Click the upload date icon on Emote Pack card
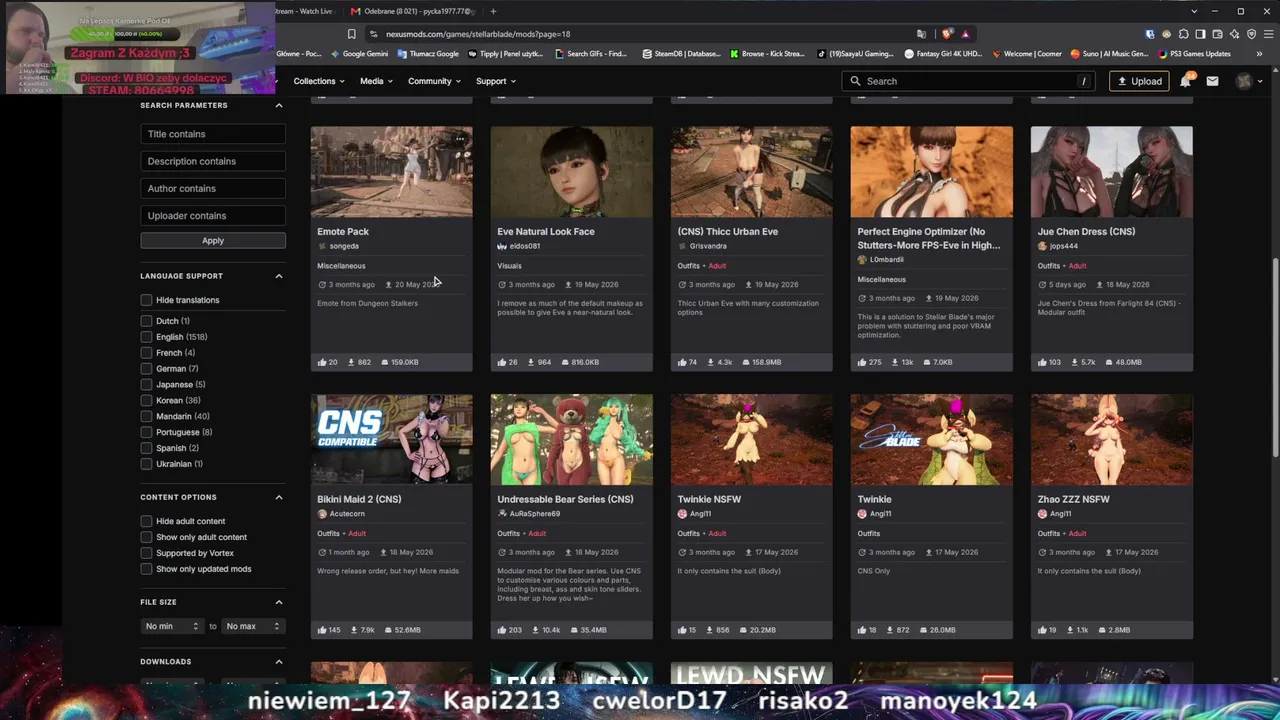Screen dimensions: 1280x720 pyautogui.click(x=389, y=284)
